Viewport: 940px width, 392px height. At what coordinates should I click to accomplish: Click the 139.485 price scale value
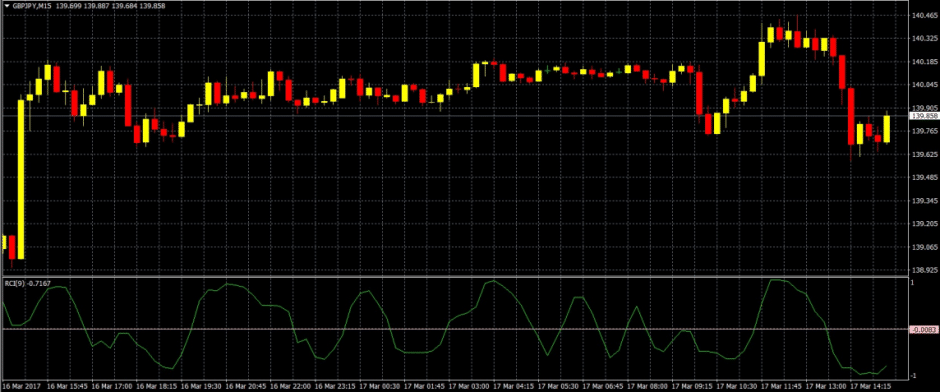pyautogui.click(x=923, y=178)
